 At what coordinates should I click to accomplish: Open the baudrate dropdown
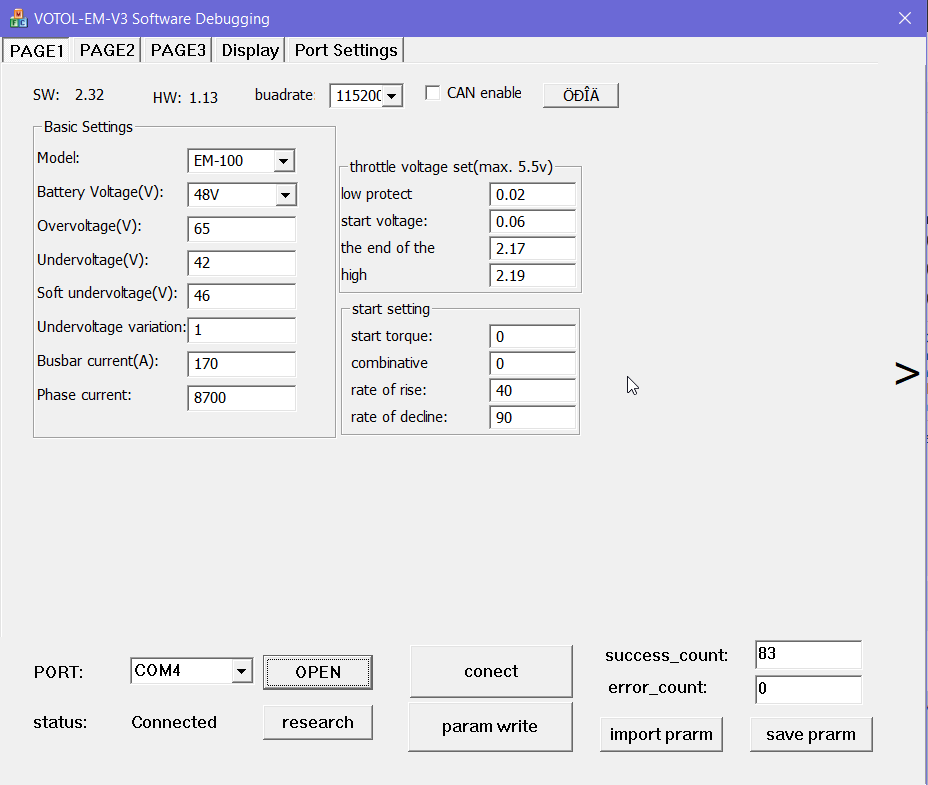pyautogui.click(x=391, y=96)
